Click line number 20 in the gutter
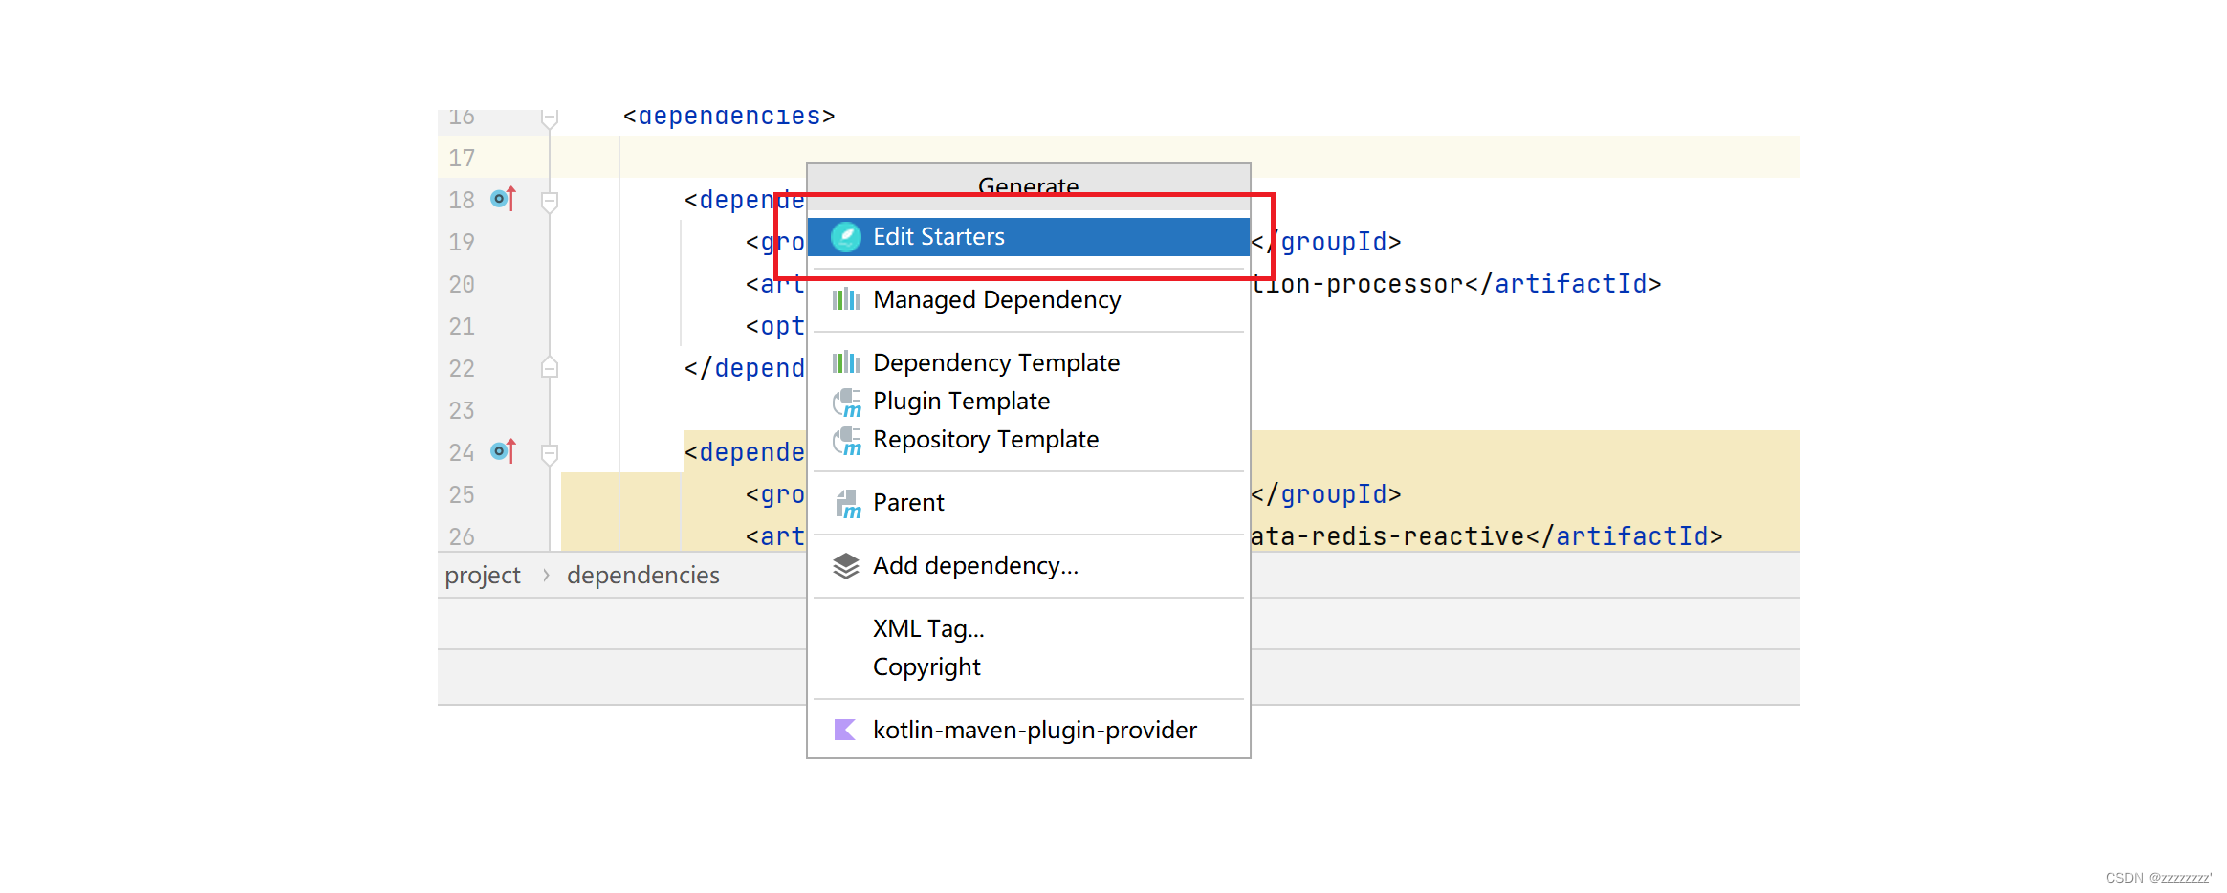Image resolution: width=2227 pixels, height=893 pixels. pyautogui.click(x=462, y=285)
